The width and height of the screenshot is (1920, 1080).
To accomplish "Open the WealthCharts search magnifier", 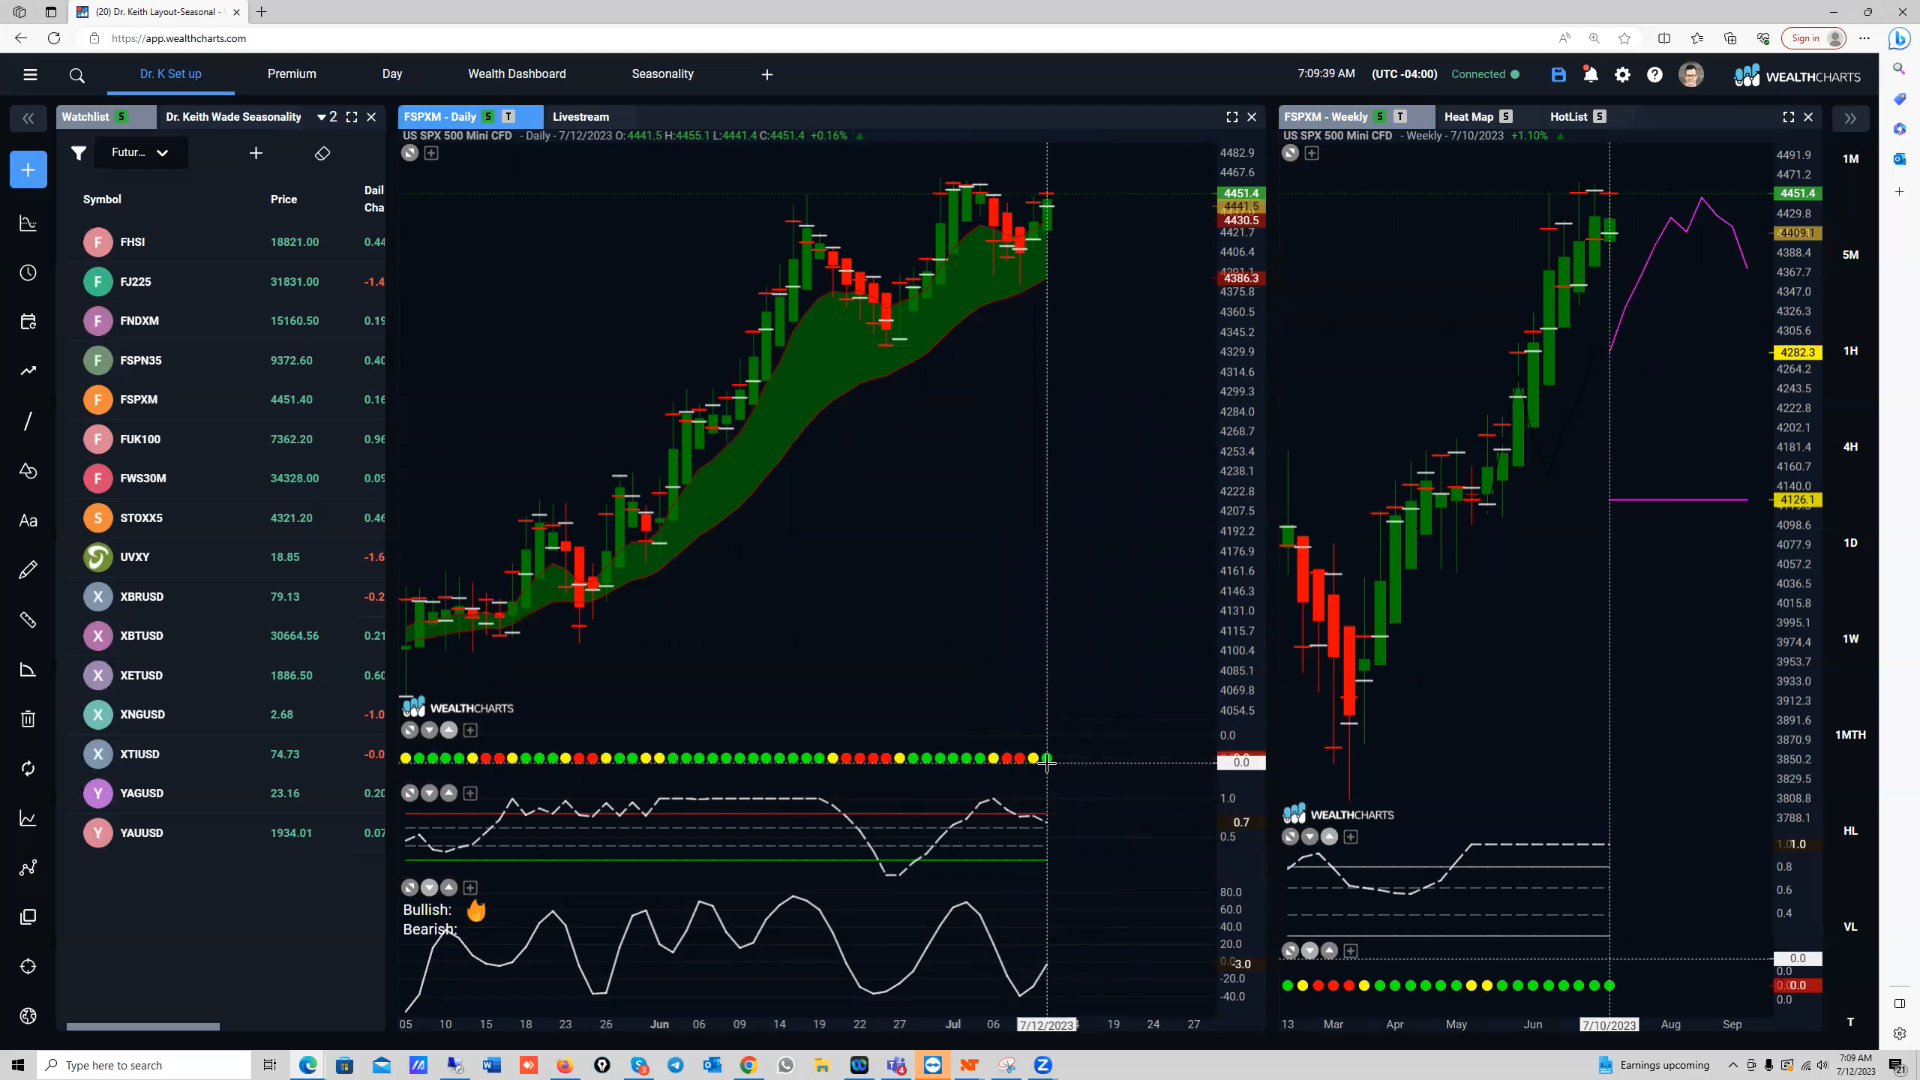I will (77, 75).
